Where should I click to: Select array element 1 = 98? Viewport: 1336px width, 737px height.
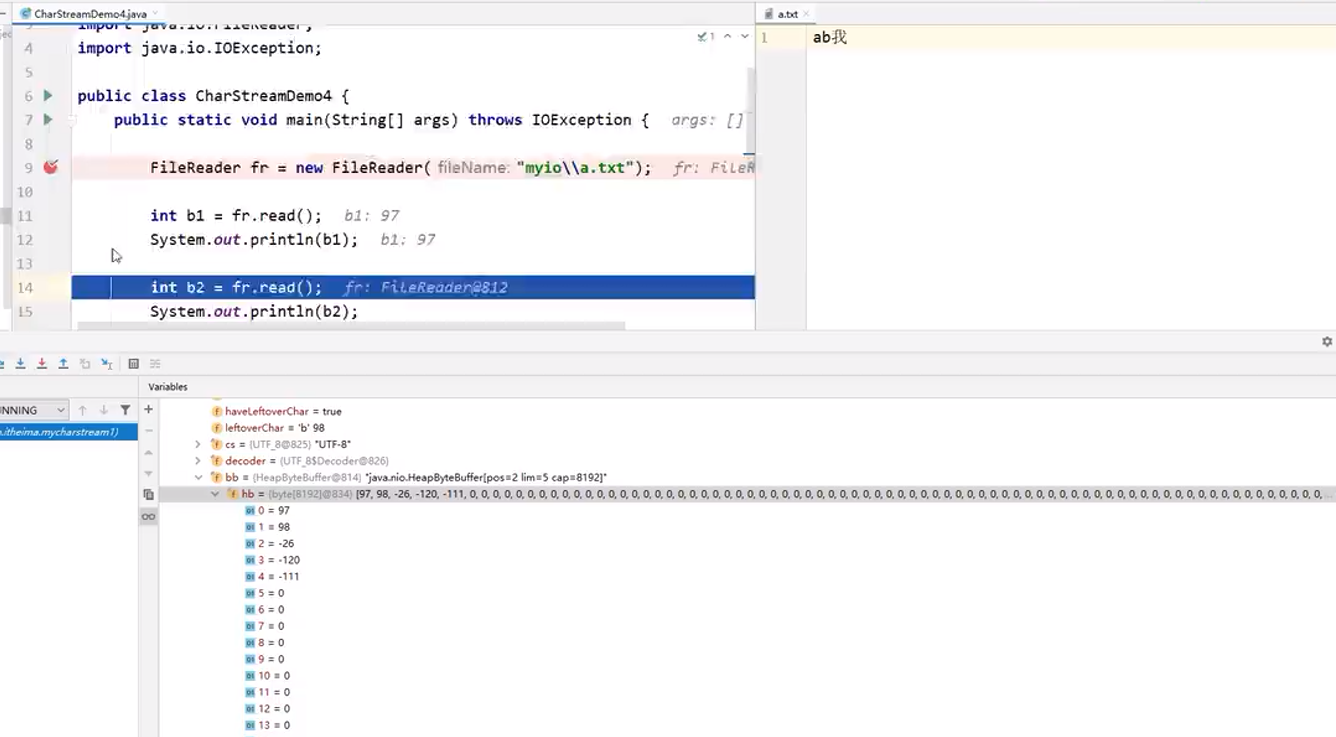(267, 527)
